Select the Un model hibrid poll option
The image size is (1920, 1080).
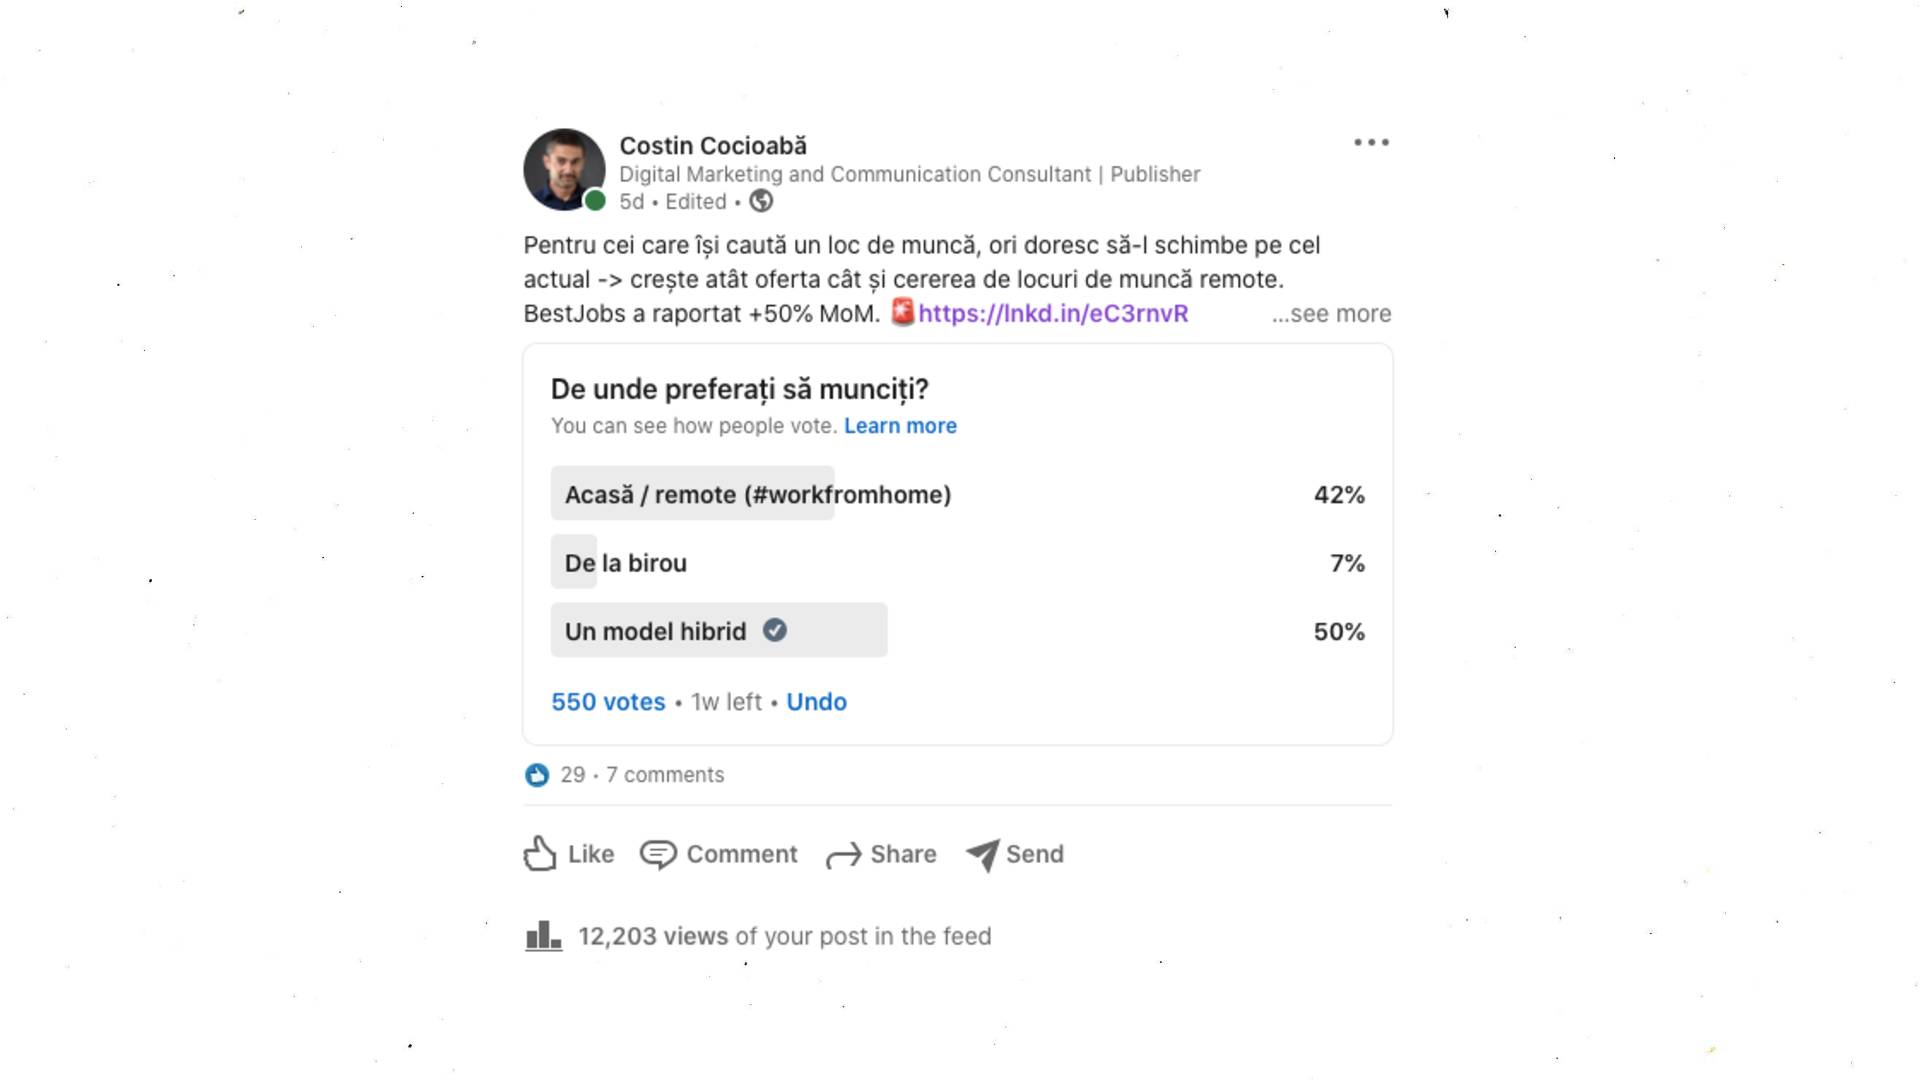655,632
